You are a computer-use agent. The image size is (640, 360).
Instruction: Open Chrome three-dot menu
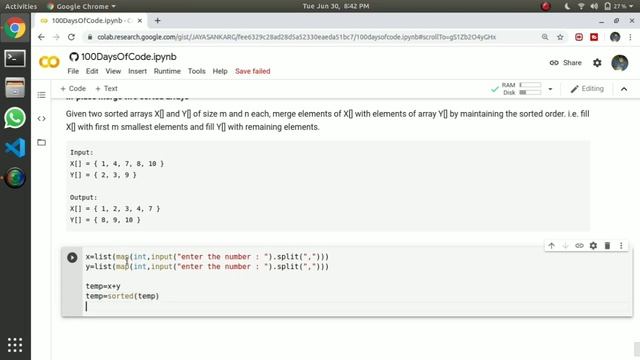[x=630, y=37]
